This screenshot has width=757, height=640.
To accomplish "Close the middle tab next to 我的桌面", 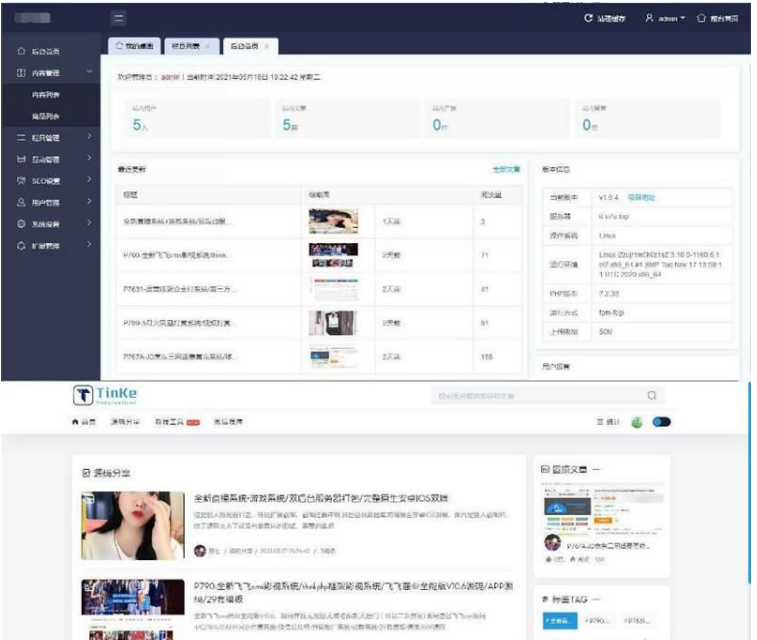I will [x=208, y=46].
